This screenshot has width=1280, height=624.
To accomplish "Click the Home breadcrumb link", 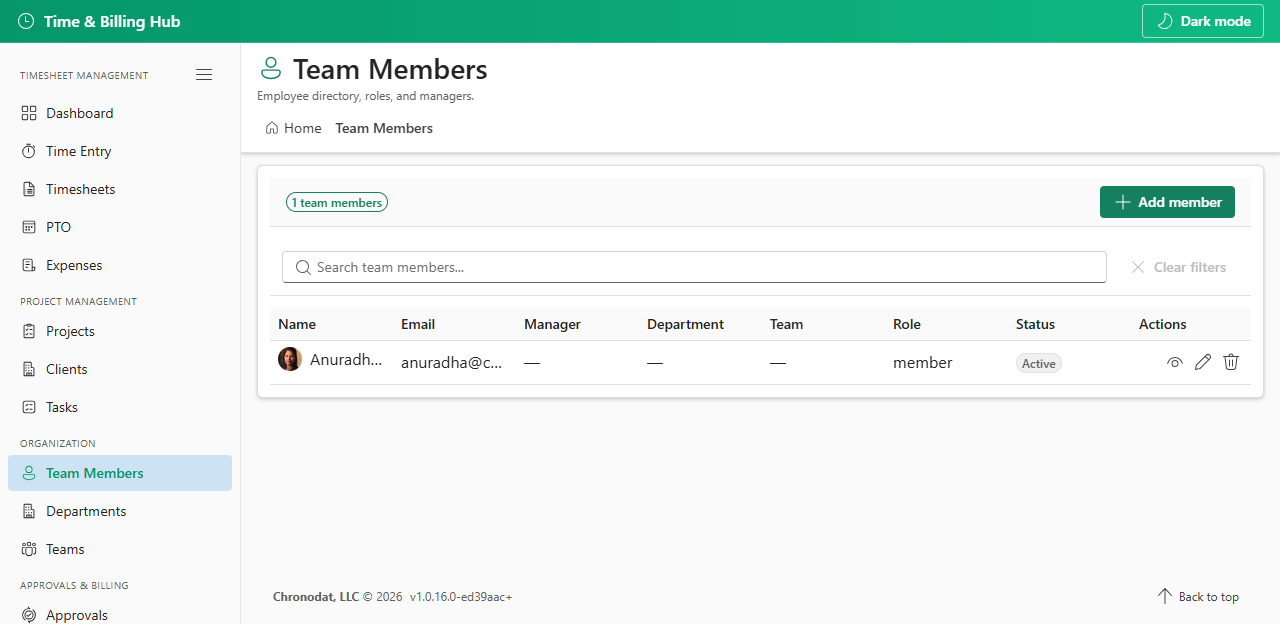I will tap(294, 128).
